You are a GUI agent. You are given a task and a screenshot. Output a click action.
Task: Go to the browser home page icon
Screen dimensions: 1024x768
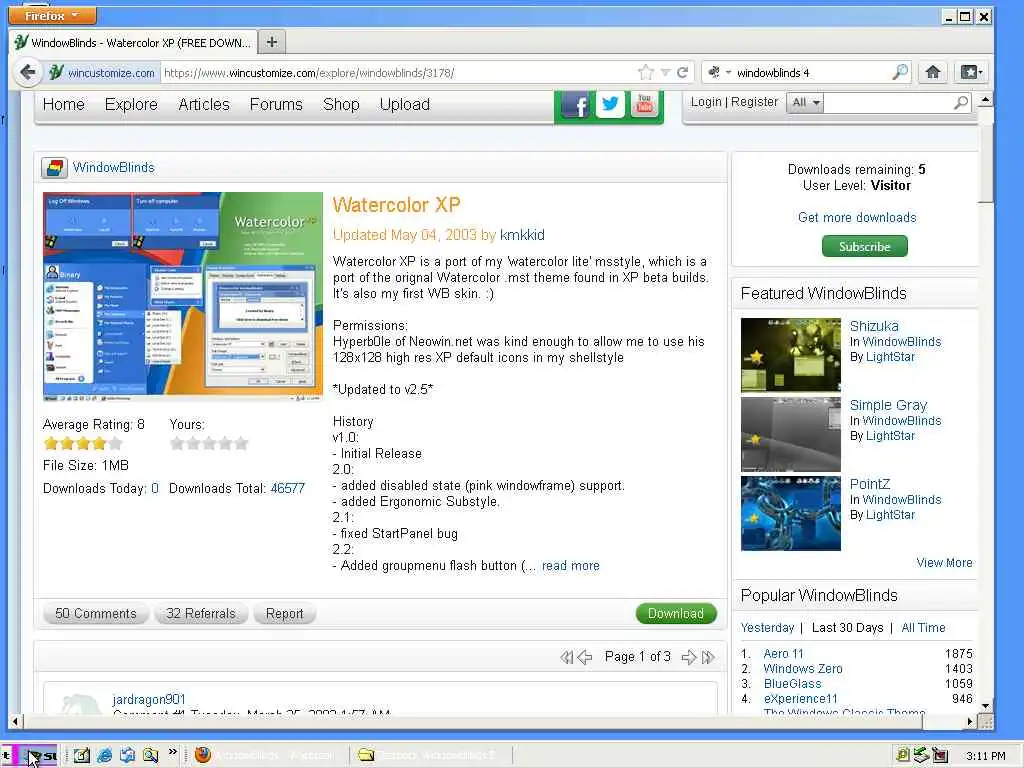point(933,72)
